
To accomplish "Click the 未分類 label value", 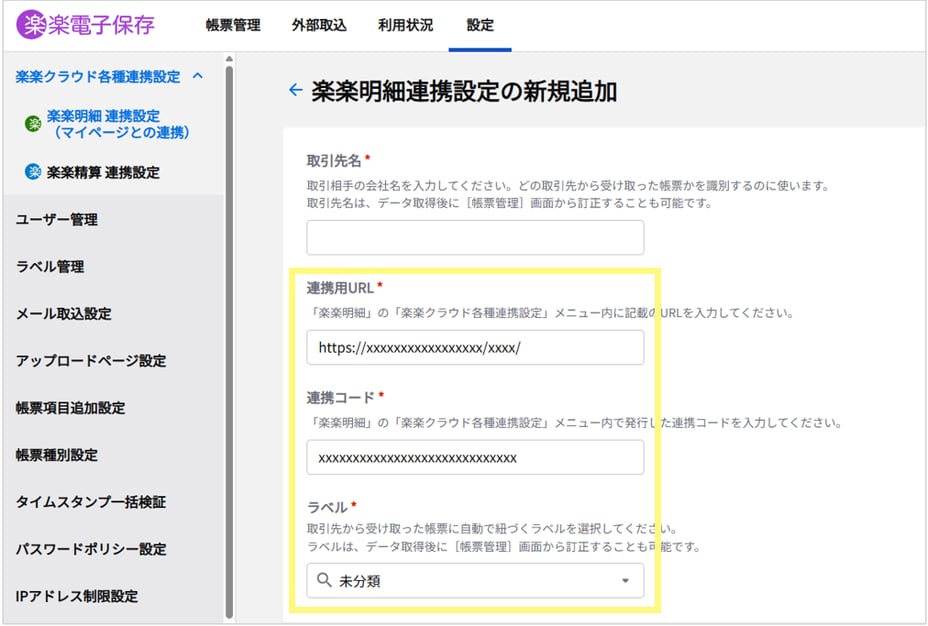I will pyautogui.click(x=360, y=581).
